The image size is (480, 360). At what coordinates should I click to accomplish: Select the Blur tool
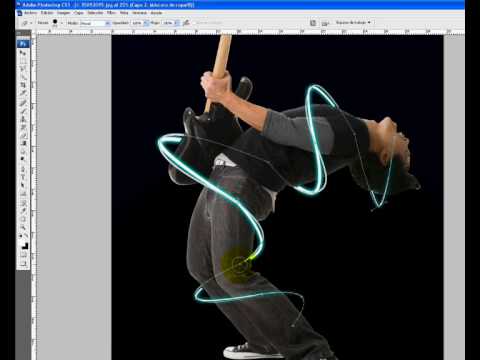pyautogui.click(x=23, y=151)
